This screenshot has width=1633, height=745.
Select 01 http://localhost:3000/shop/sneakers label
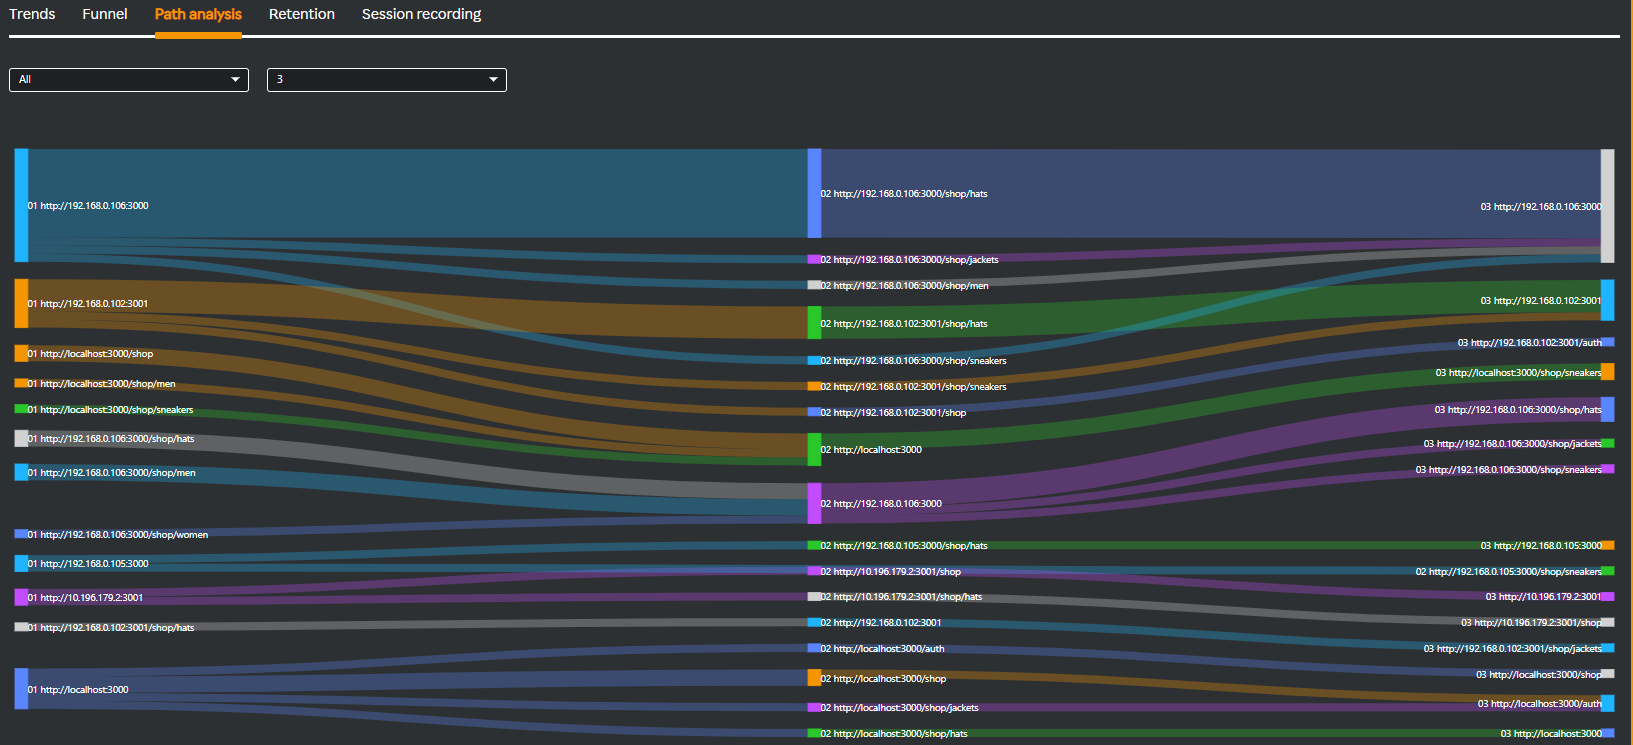pyautogui.click(x=111, y=410)
